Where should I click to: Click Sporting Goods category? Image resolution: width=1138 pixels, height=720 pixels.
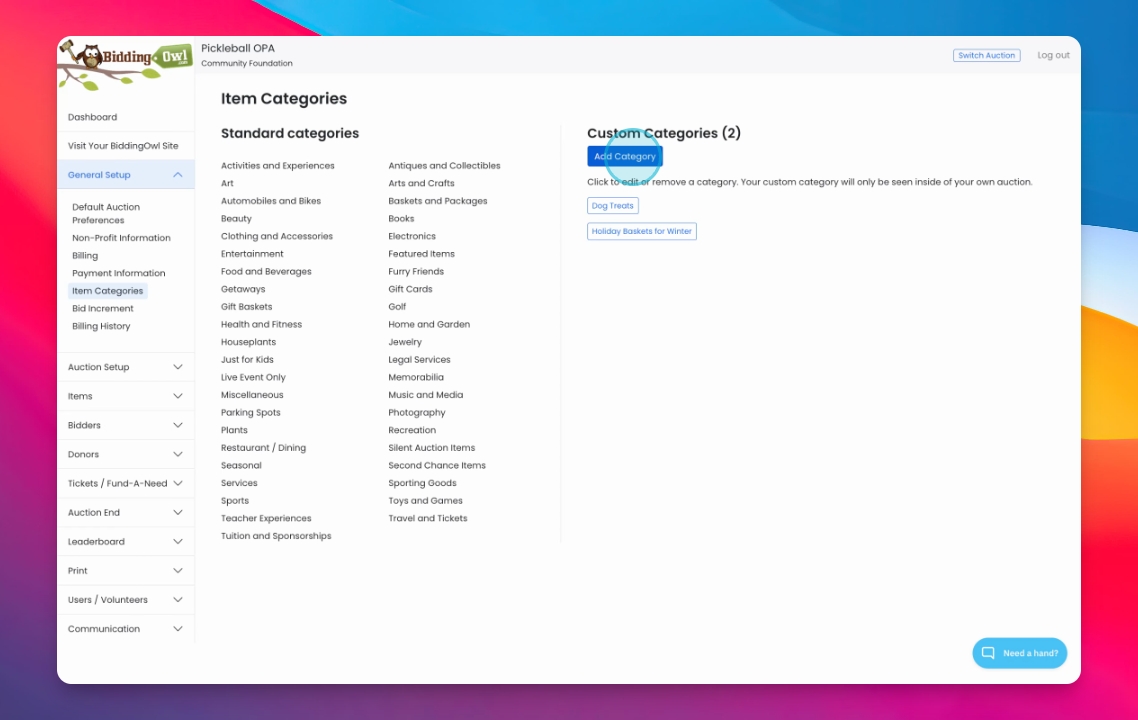coord(422,483)
